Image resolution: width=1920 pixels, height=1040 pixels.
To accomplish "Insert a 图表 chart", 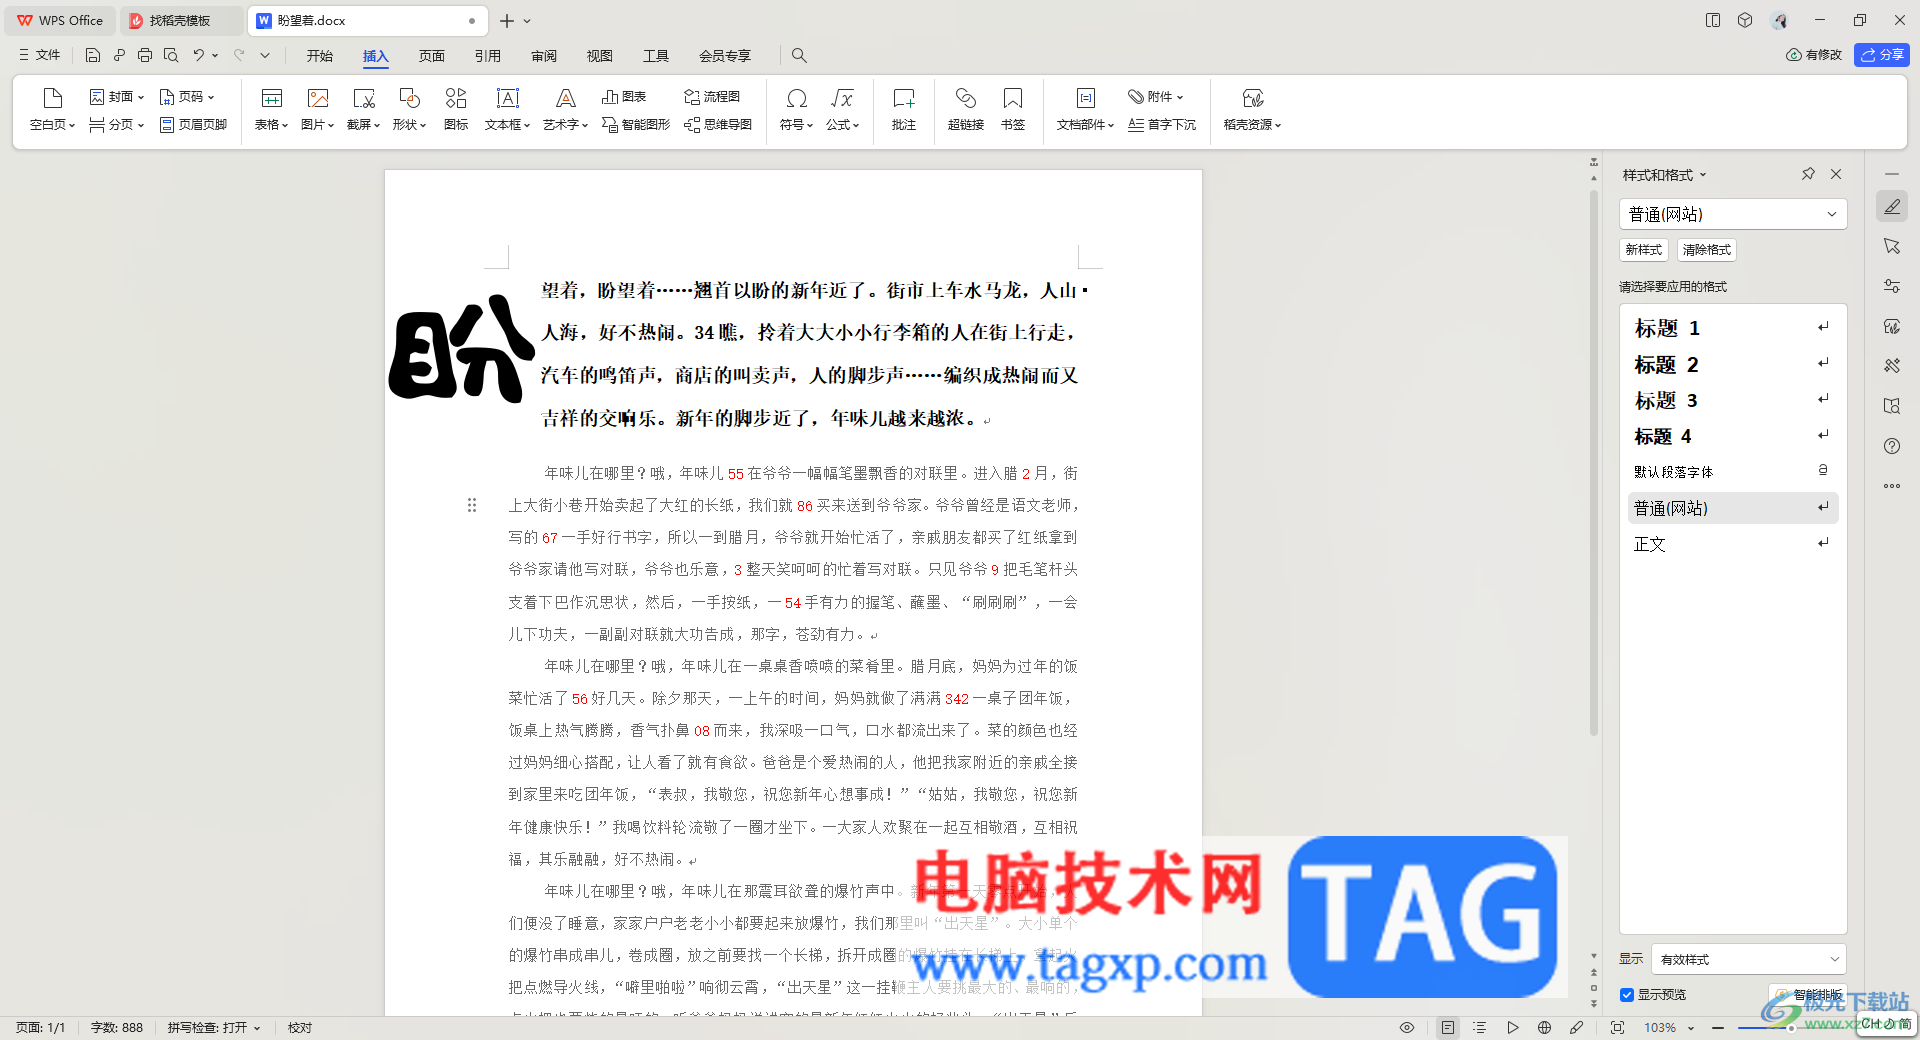I will [624, 97].
